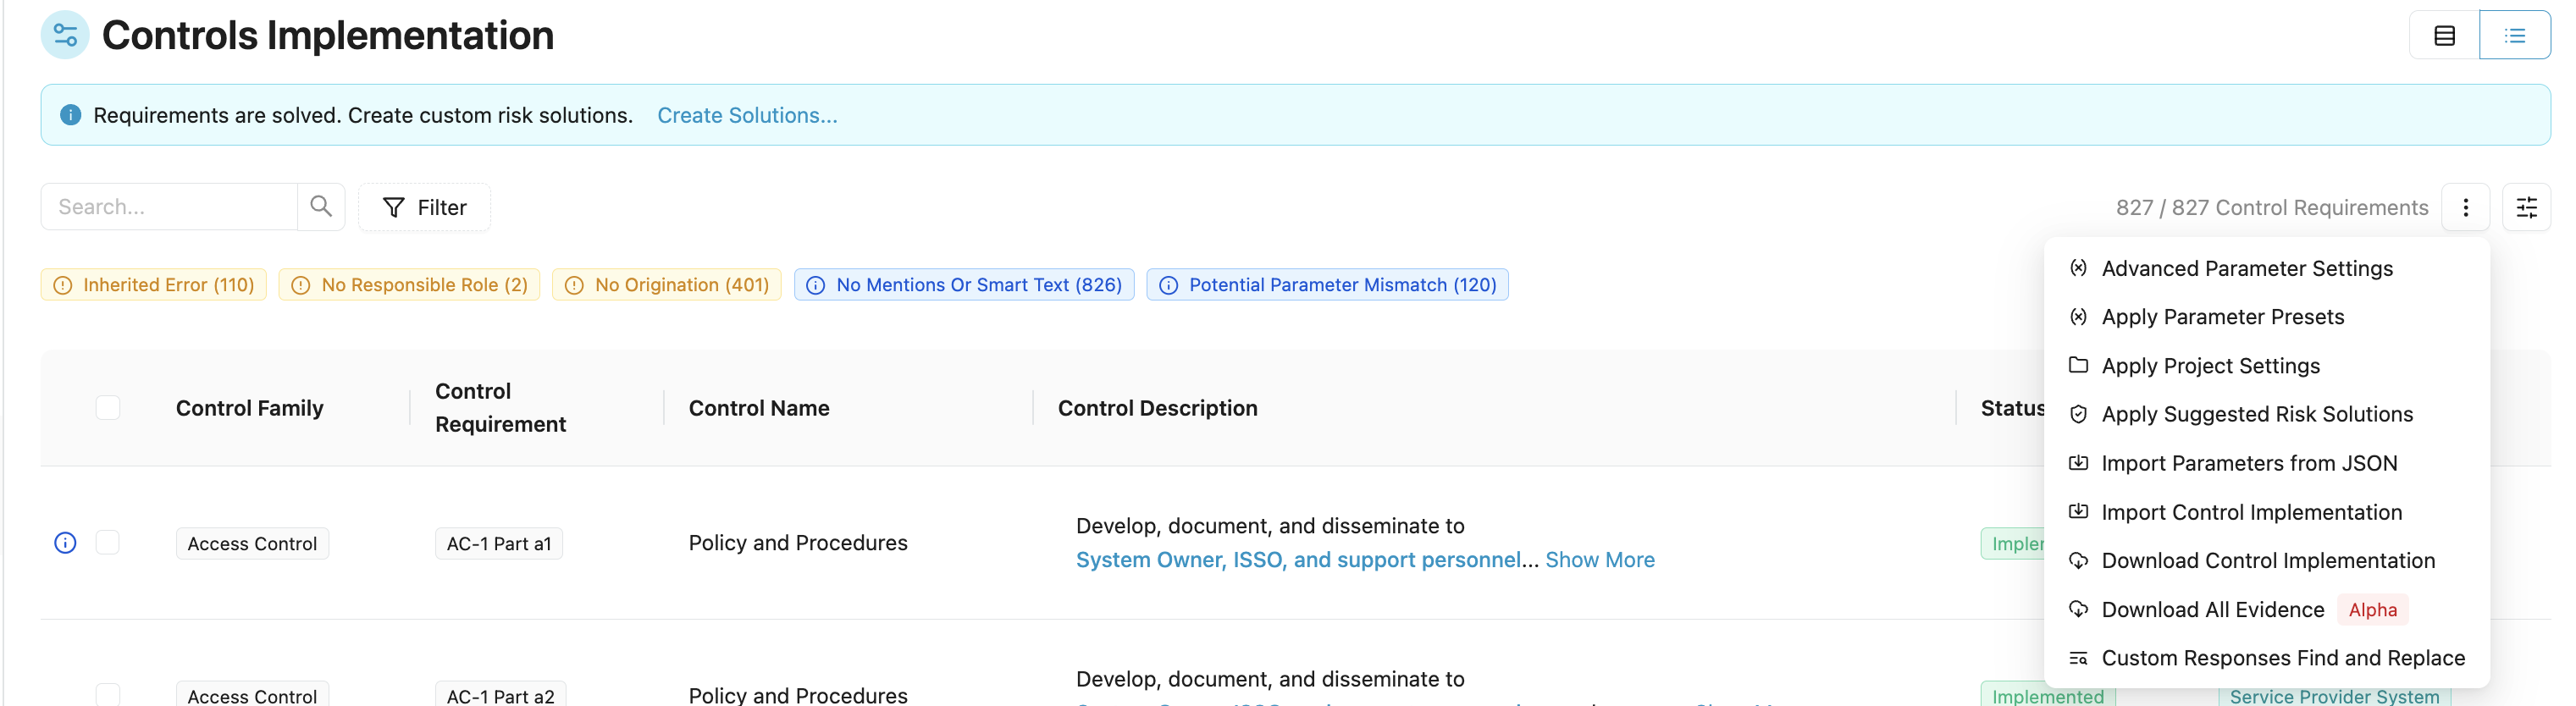Click the 827 / 827 Control Requirements count
Viewport: 2576px width, 706px height.
pos(2272,207)
